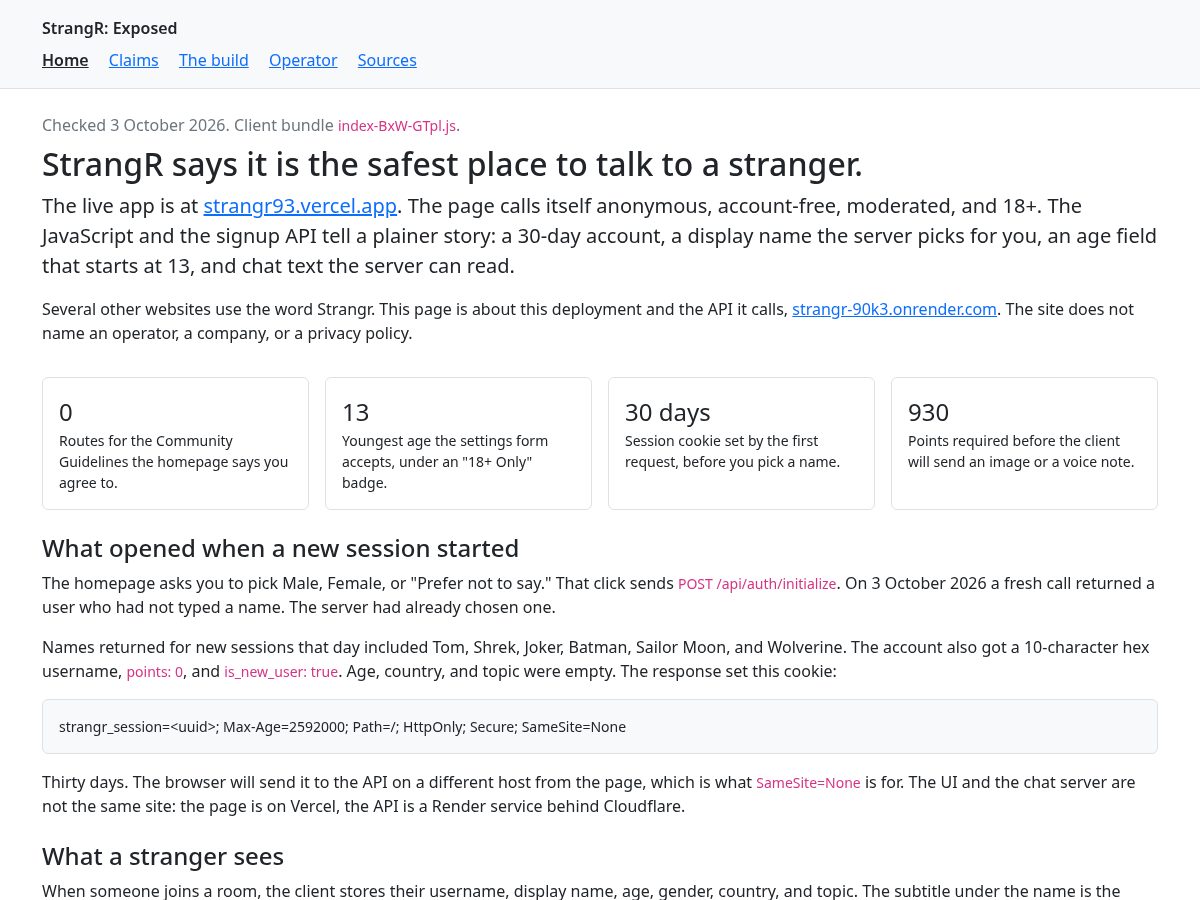Click the heading What opened when a new session started
The image size is (1200, 900).
pos(280,549)
